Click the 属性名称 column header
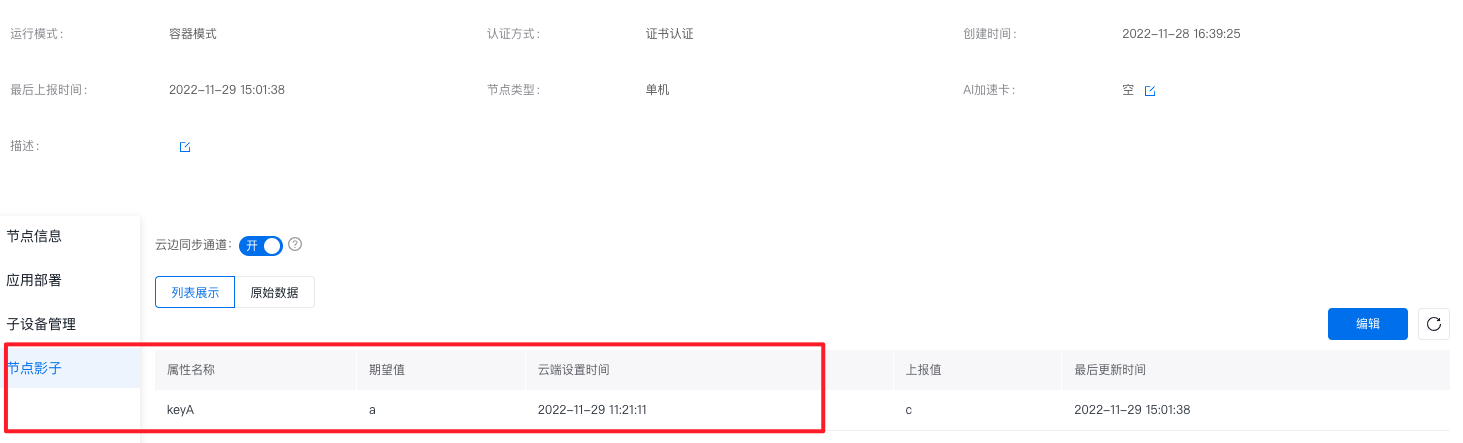Screen dimensions: 1463x443 191,370
